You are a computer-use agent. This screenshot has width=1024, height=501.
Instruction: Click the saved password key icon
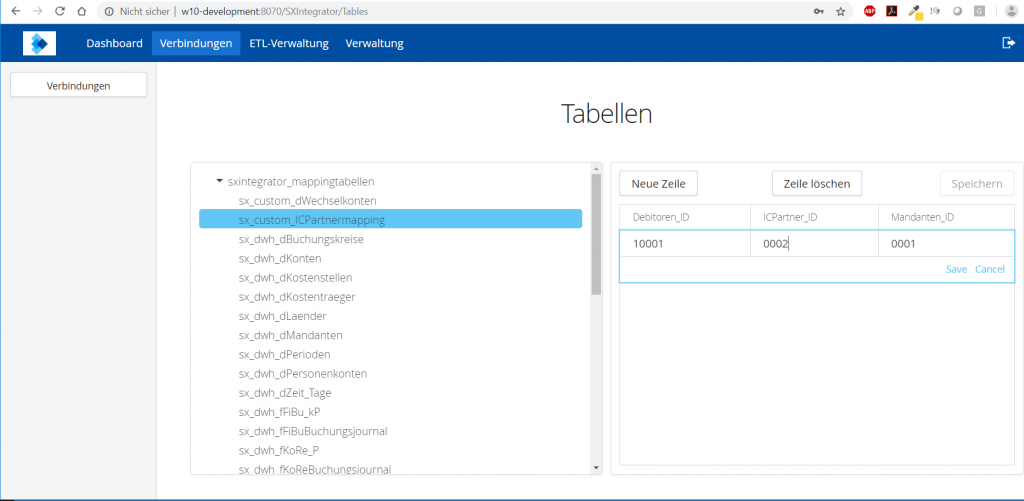click(x=818, y=11)
